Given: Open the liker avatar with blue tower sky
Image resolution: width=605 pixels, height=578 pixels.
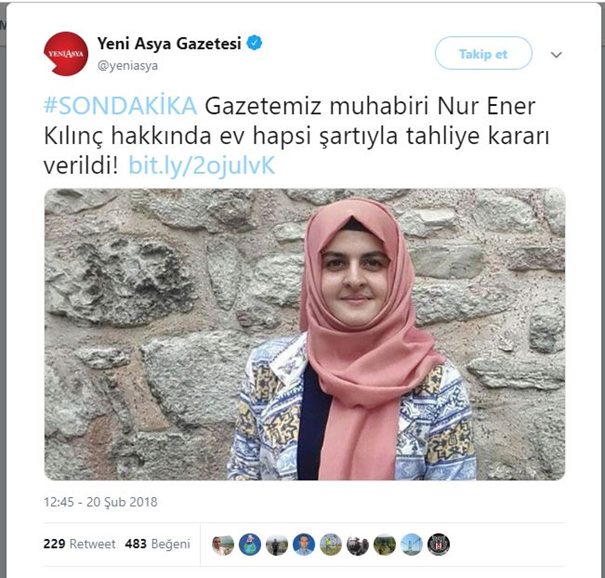Looking at the screenshot, I should point(412,544).
